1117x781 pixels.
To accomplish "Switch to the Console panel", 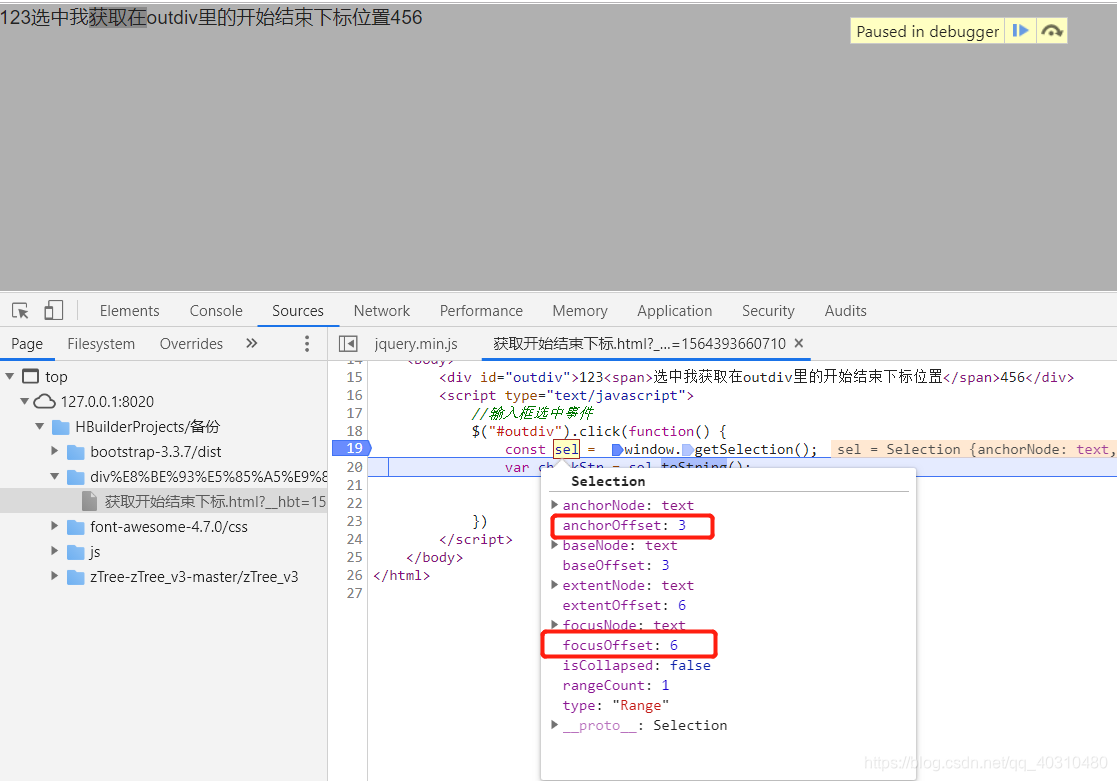I will (216, 311).
